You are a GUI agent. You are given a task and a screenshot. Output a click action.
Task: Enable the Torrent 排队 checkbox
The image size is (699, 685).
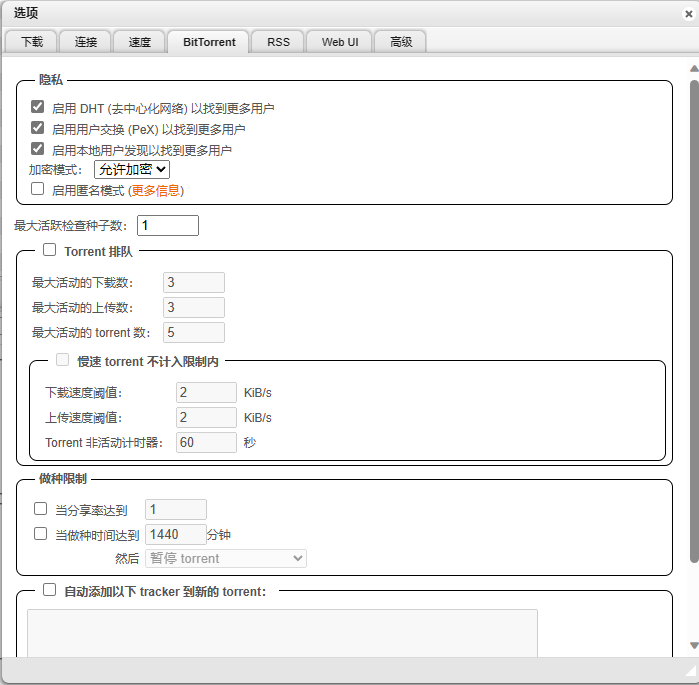pyautogui.click(x=50, y=251)
